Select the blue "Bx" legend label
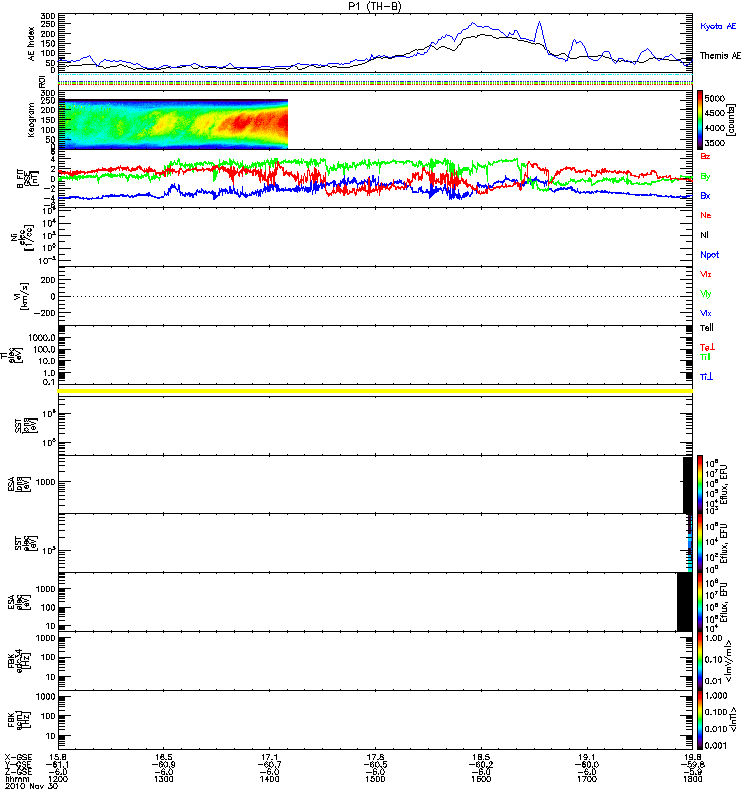750x800 pixels. [705, 196]
